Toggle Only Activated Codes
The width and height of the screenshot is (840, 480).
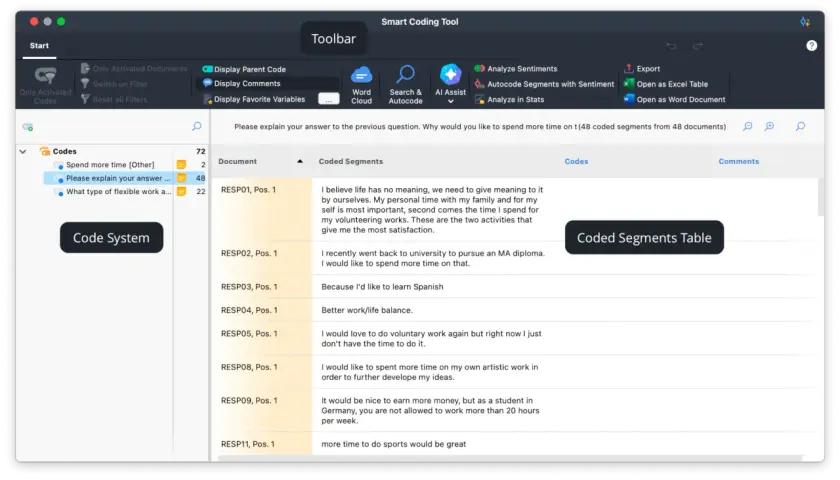pos(46,85)
